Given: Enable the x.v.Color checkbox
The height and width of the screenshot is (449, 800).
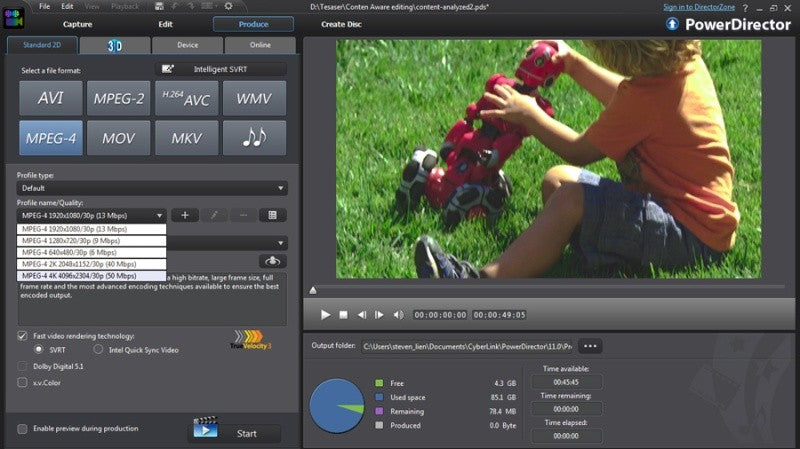Looking at the screenshot, I should 22,382.
